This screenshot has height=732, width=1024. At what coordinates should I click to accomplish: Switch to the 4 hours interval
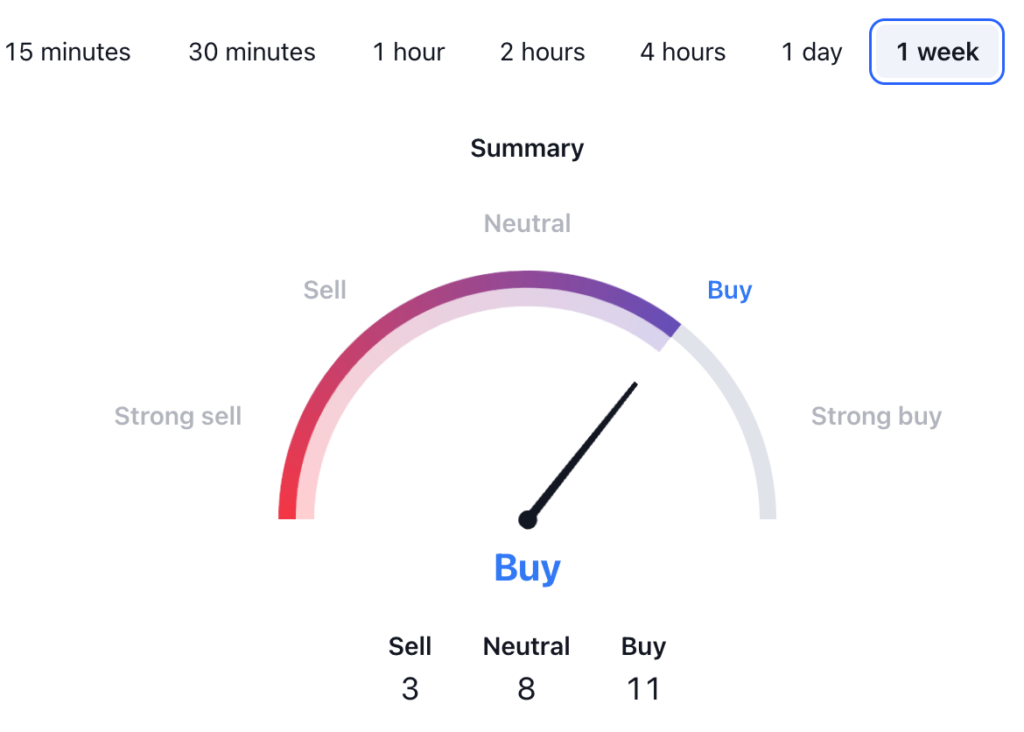(x=683, y=52)
